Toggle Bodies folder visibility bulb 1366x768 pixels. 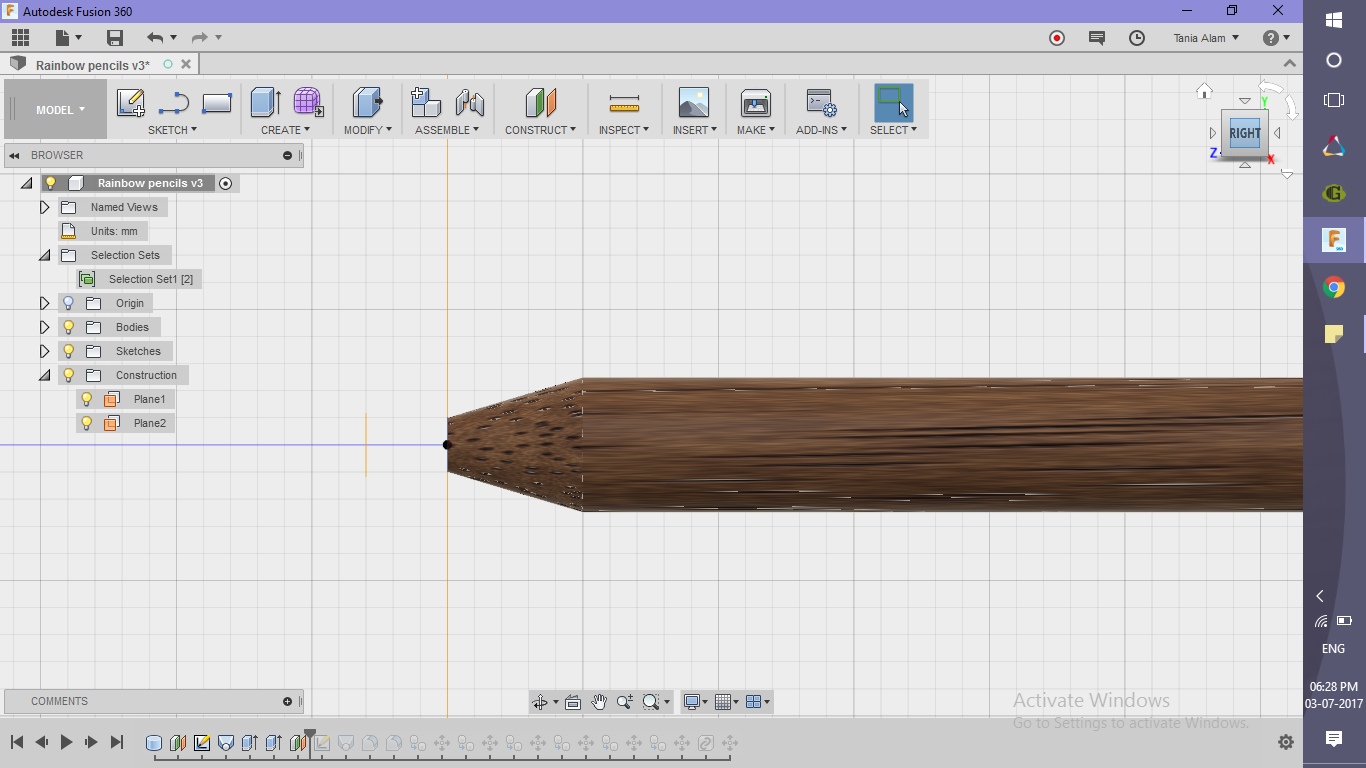tap(68, 327)
